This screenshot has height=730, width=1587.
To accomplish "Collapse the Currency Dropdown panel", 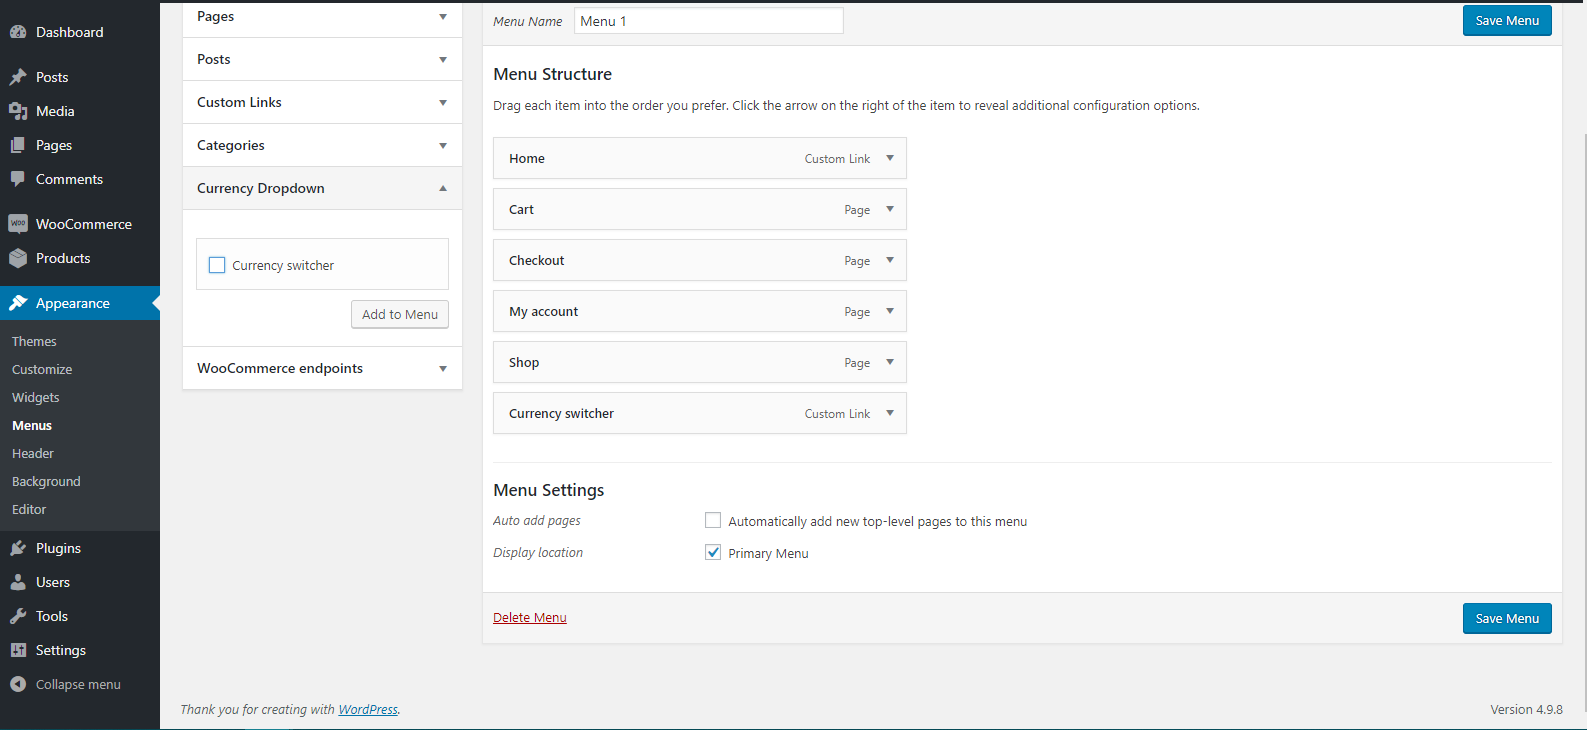I will [x=443, y=188].
